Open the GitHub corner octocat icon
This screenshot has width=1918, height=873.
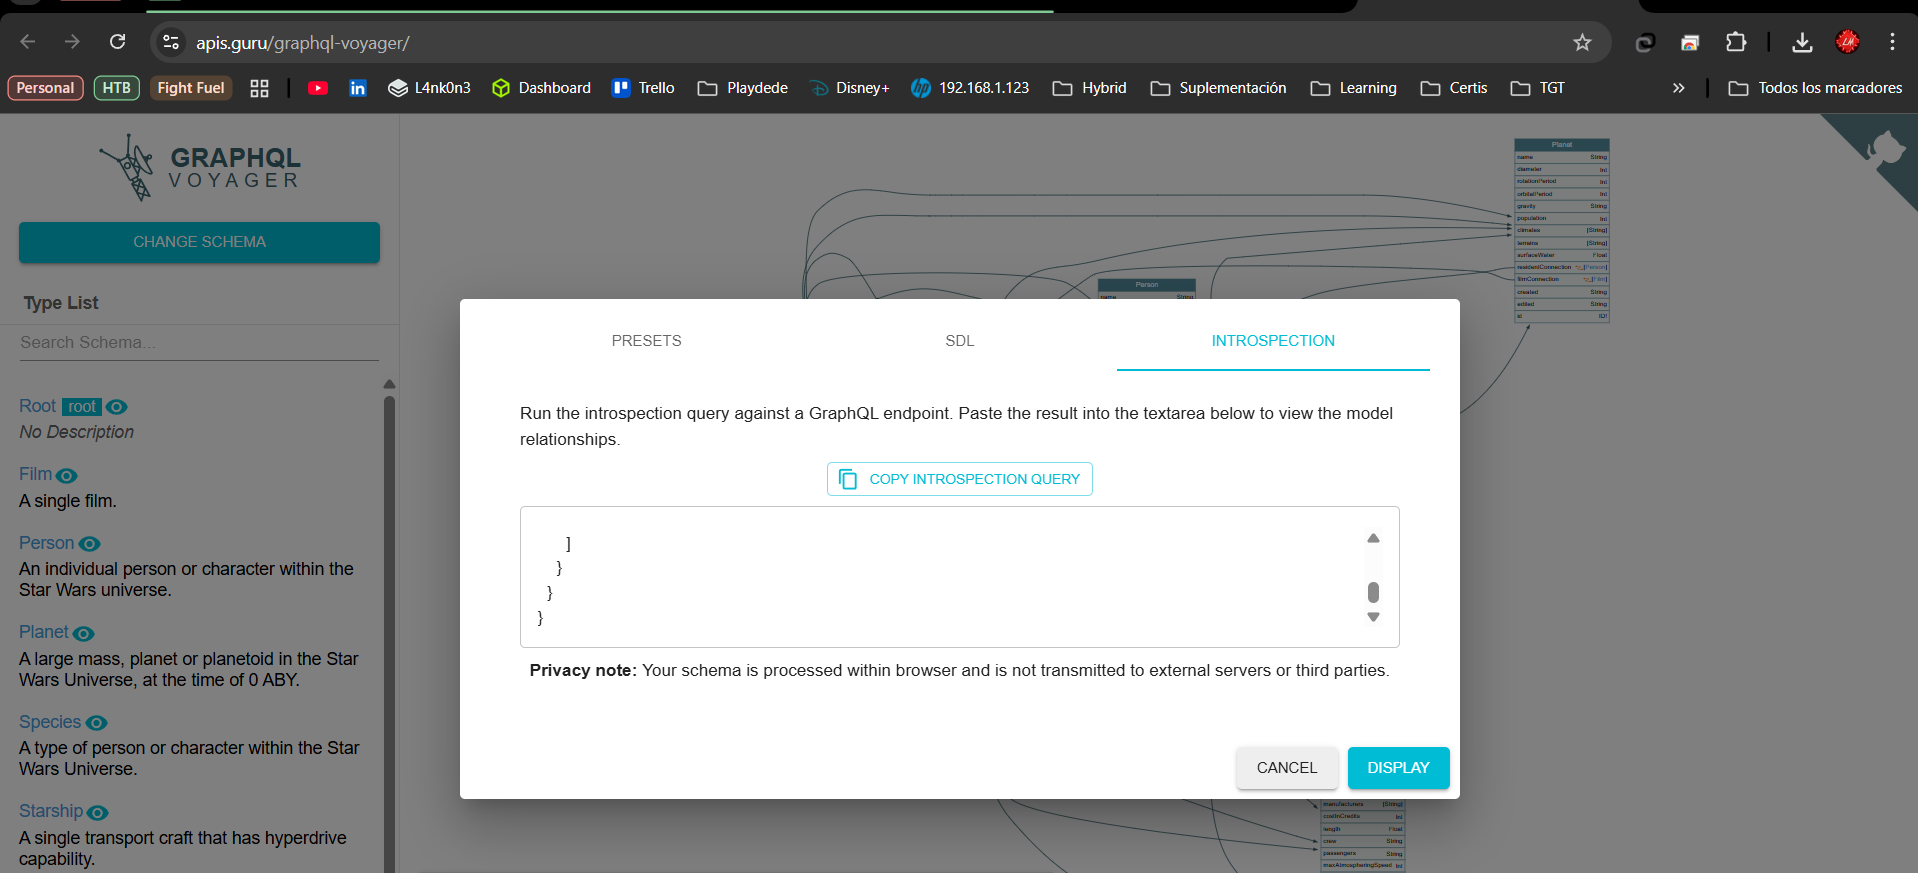point(1885,148)
